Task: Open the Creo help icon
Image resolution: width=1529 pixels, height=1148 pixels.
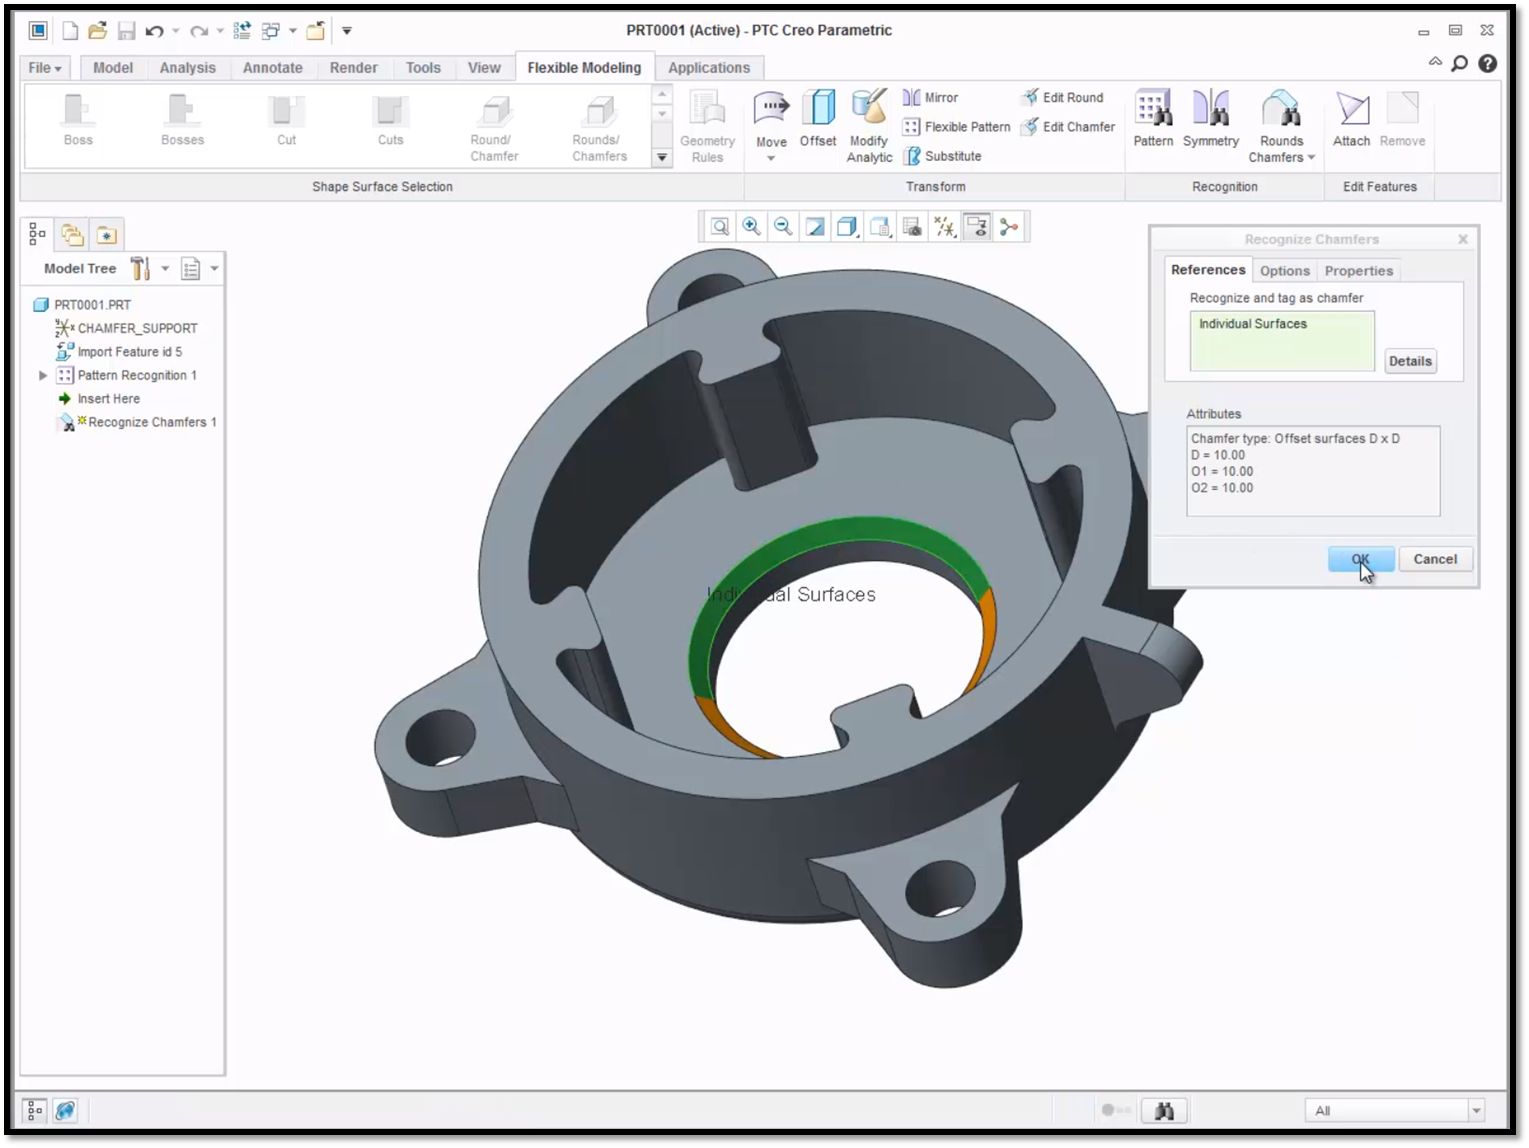Action: 1488,63
